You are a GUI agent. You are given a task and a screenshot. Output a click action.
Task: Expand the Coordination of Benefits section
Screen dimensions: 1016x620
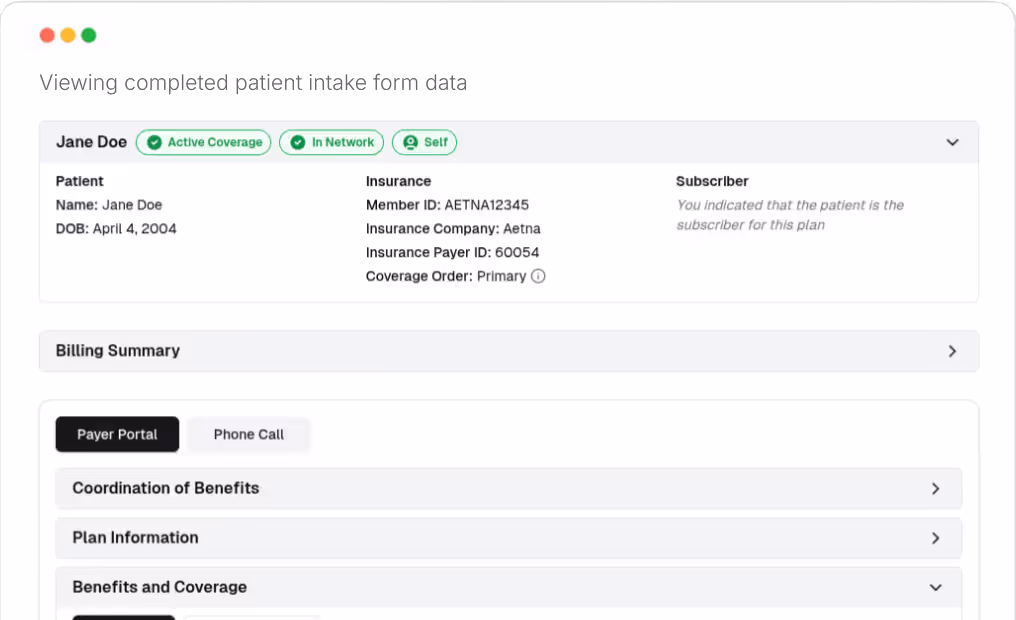click(x=936, y=488)
